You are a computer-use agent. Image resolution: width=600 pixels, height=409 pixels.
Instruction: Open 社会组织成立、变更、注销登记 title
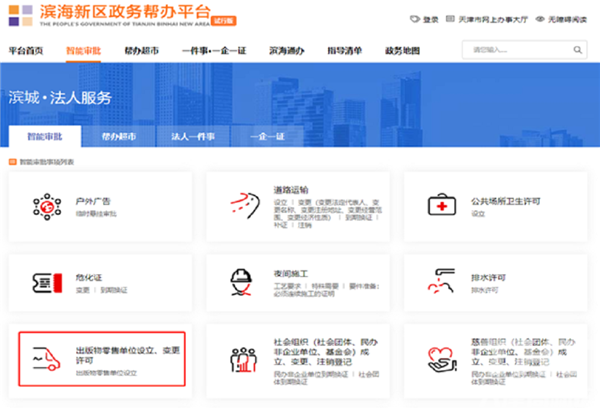click(x=325, y=352)
